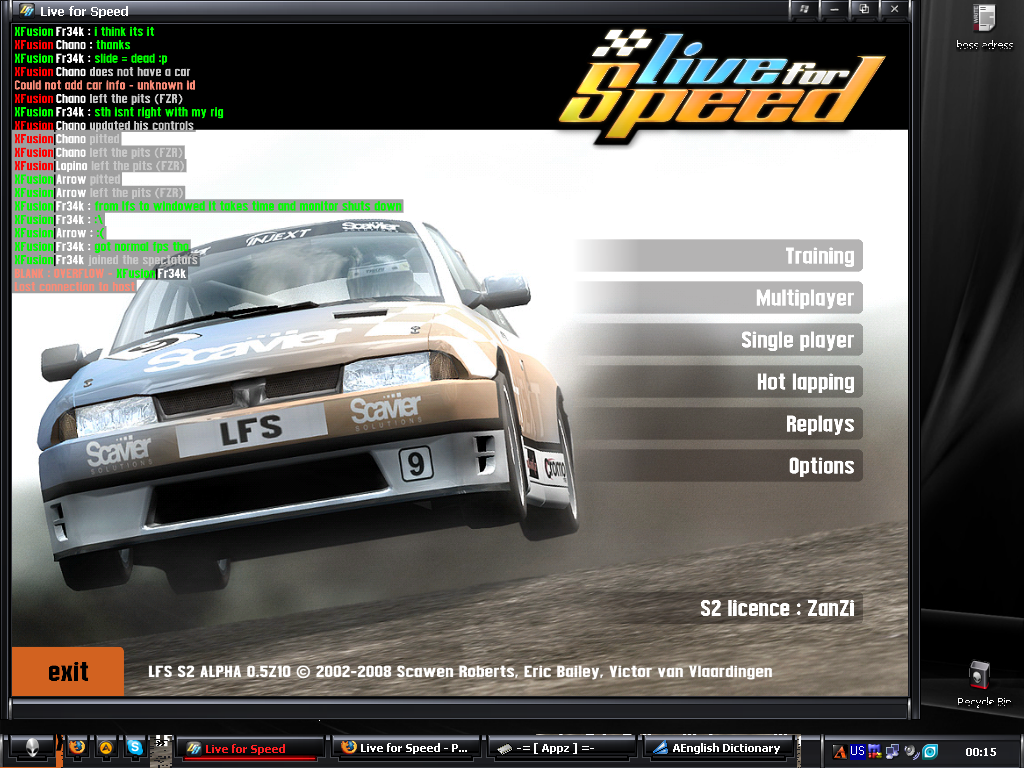Switch to the -=[ Appz ]=- taskbar window
The height and width of the screenshot is (768, 1024).
(563, 748)
